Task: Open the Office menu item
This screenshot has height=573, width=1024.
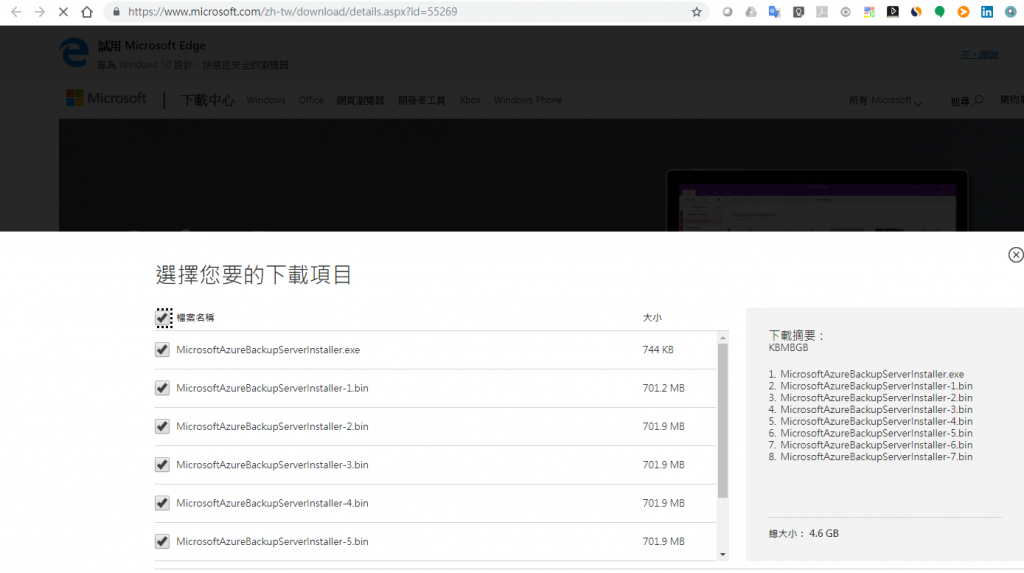Action: point(311,100)
